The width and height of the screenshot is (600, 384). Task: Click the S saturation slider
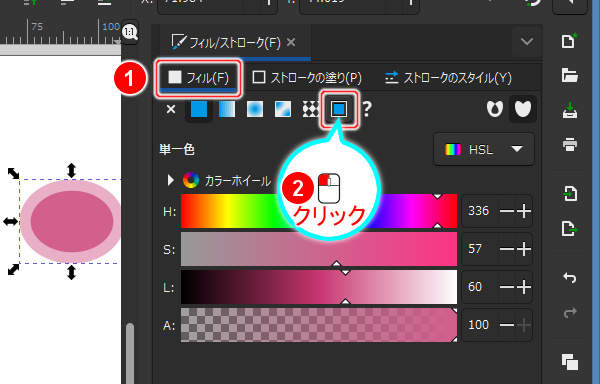click(319, 249)
